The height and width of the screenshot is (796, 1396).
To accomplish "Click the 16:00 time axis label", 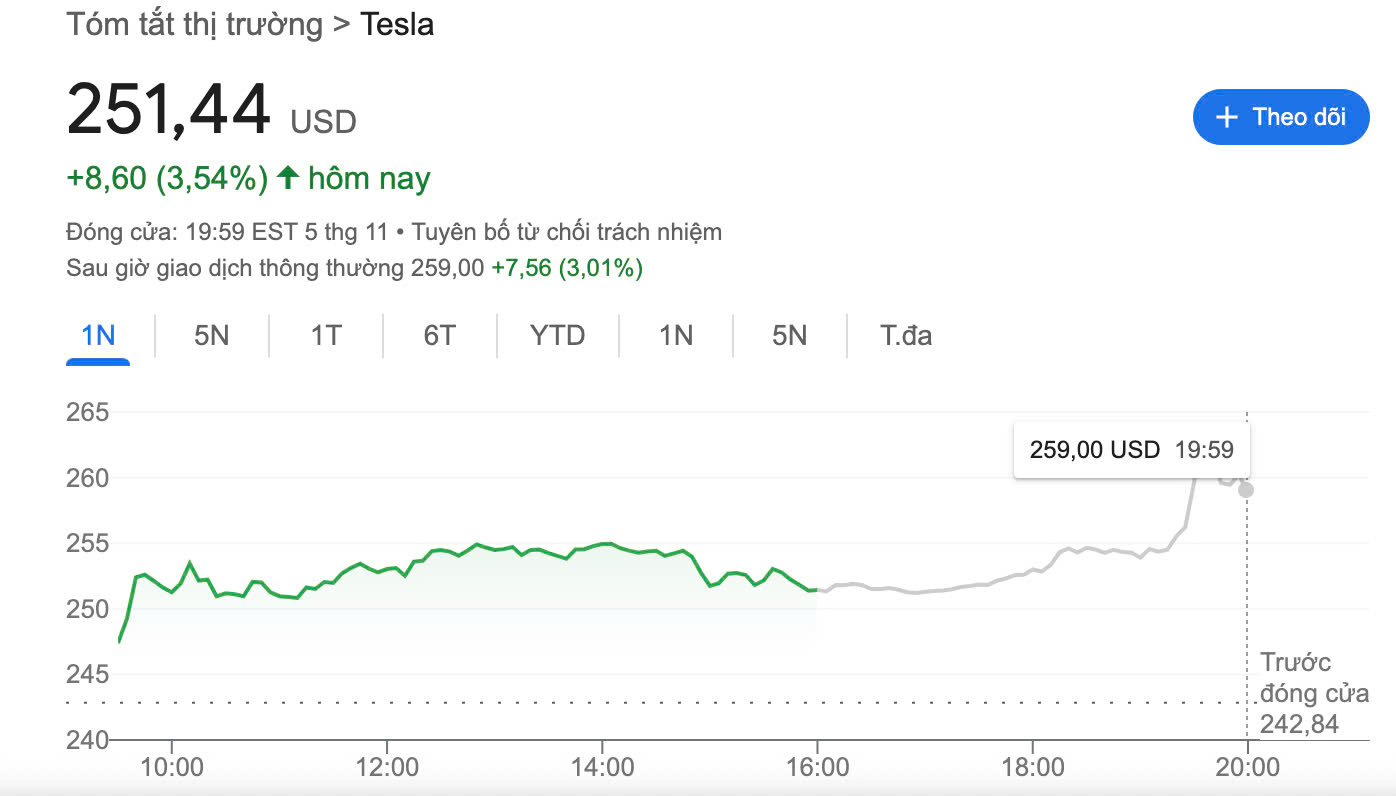I will [x=817, y=768].
